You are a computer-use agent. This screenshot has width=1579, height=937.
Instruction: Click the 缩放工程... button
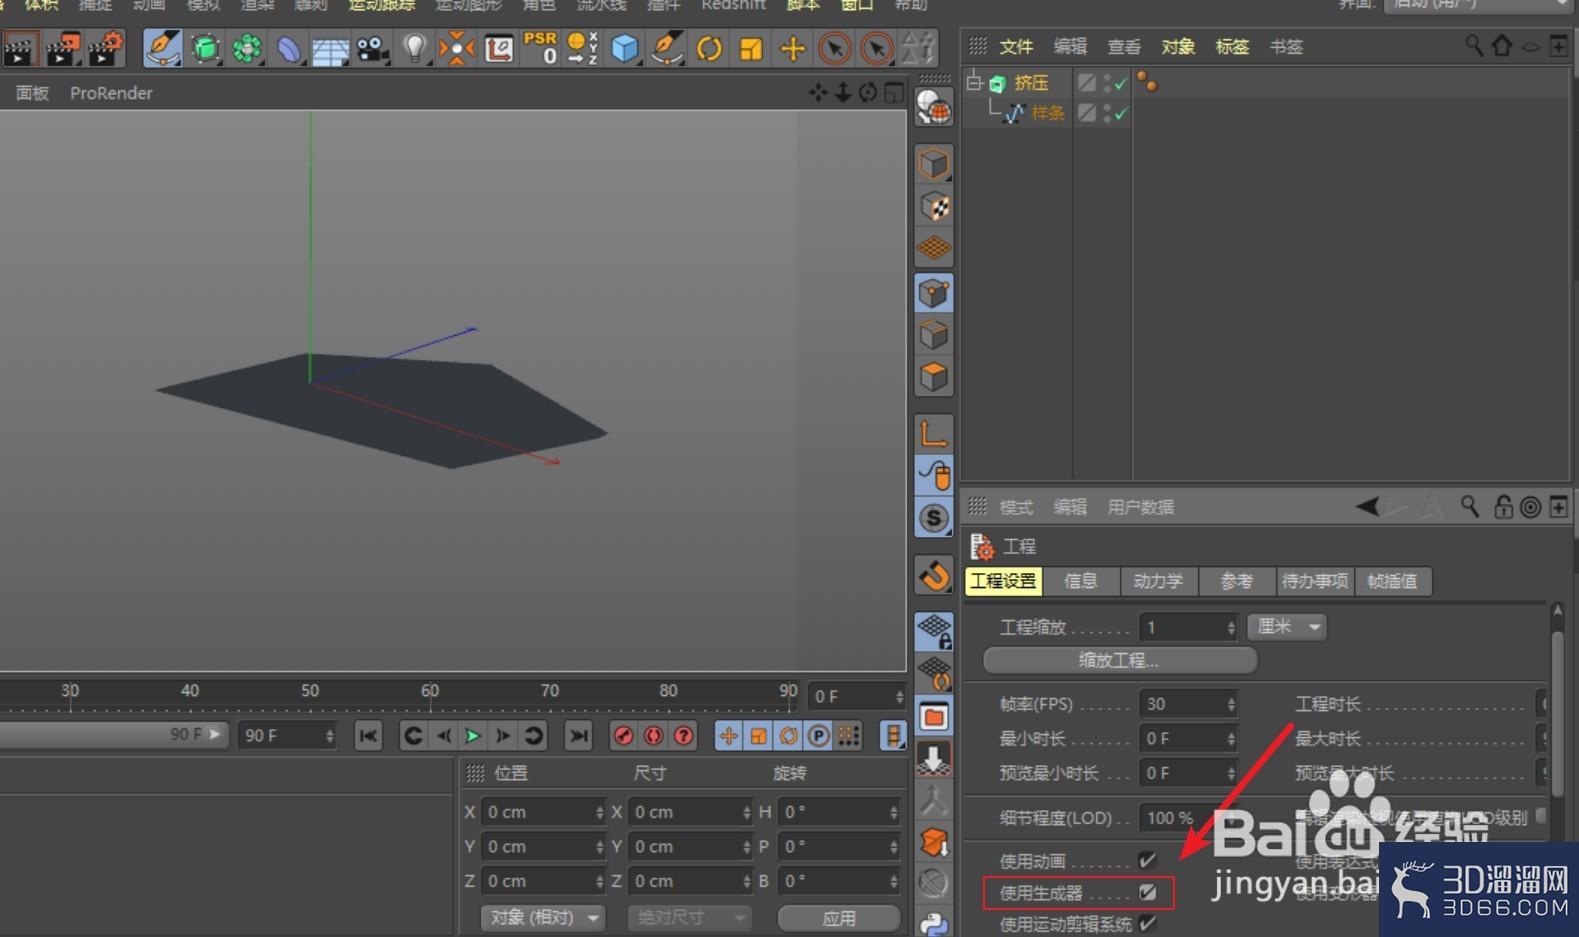click(x=1119, y=660)
